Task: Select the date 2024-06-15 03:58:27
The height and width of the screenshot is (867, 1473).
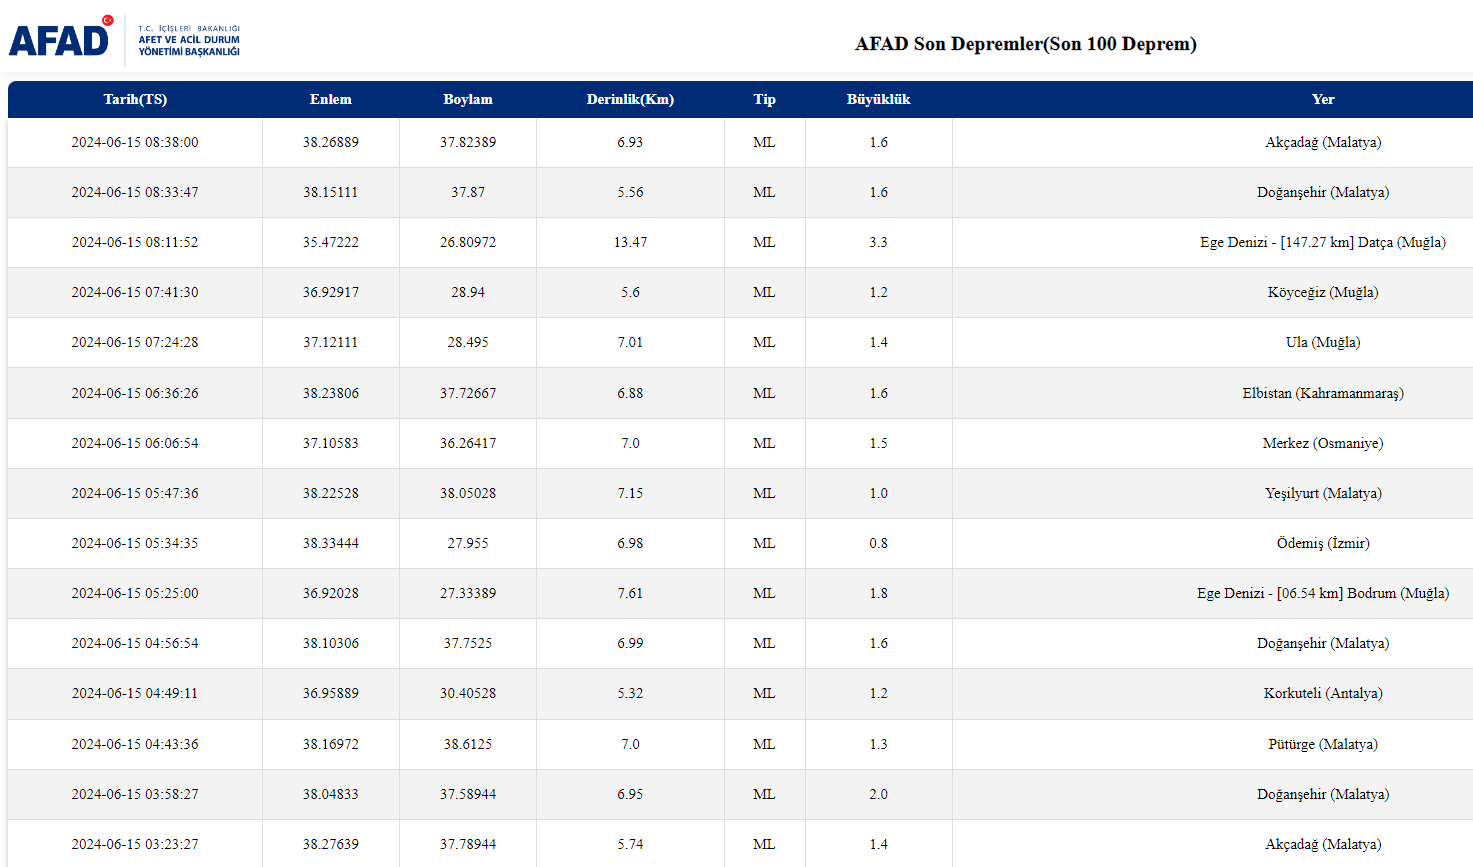Action: 135,794
